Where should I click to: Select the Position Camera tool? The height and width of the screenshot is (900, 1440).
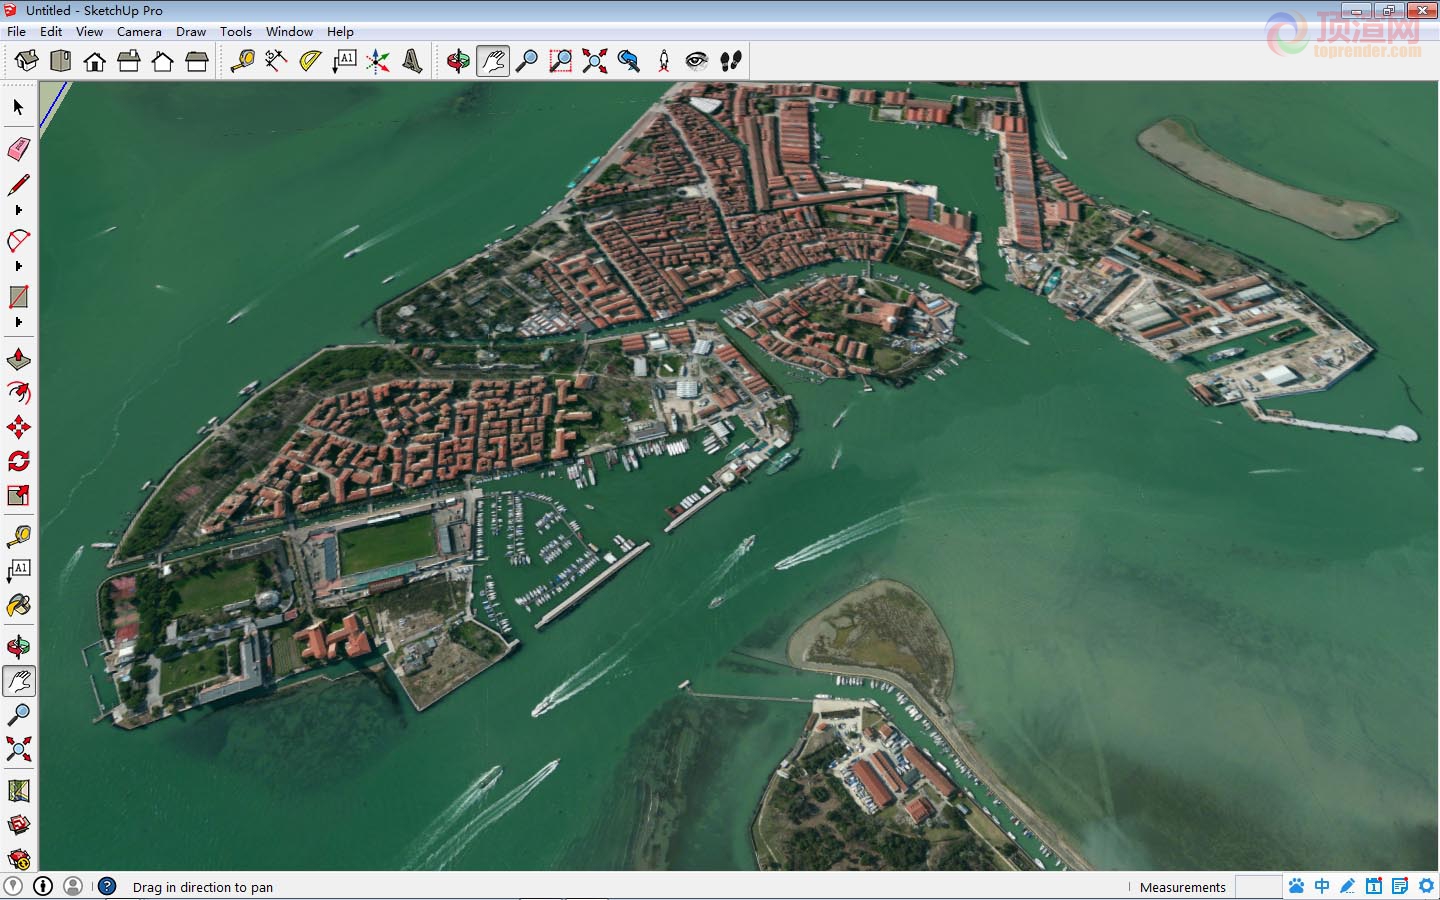(664, 61)
